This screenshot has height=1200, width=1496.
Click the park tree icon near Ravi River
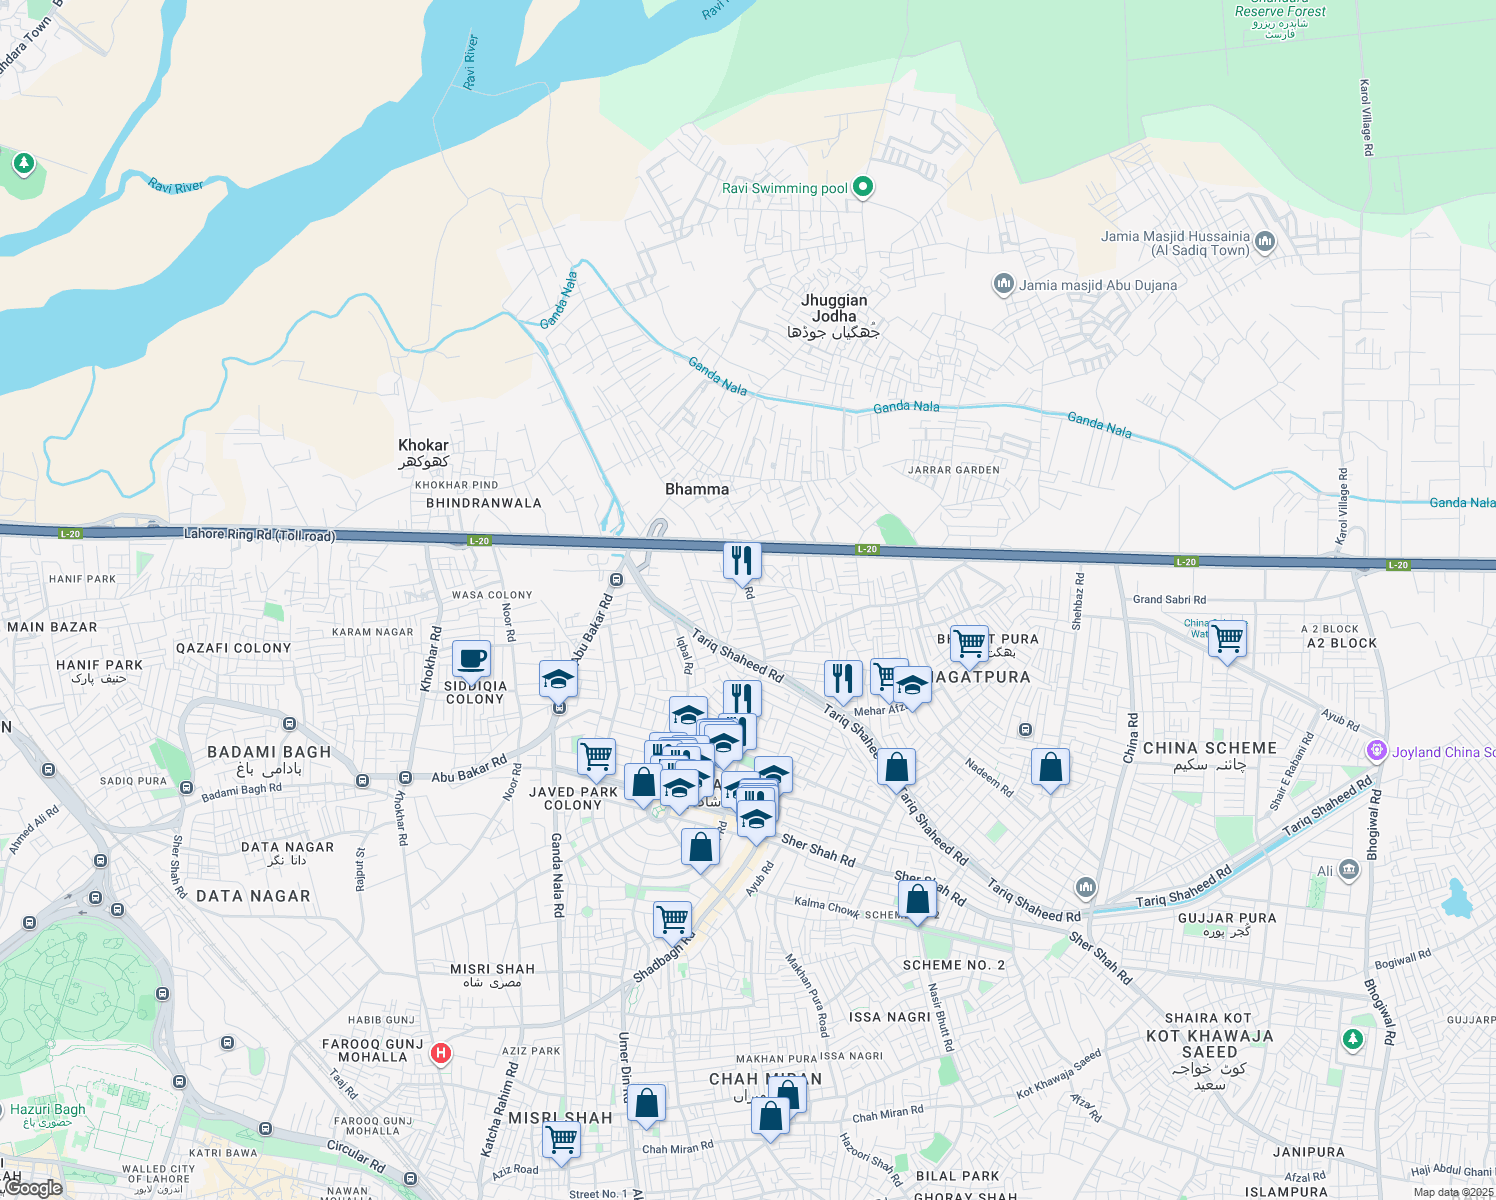22,162
